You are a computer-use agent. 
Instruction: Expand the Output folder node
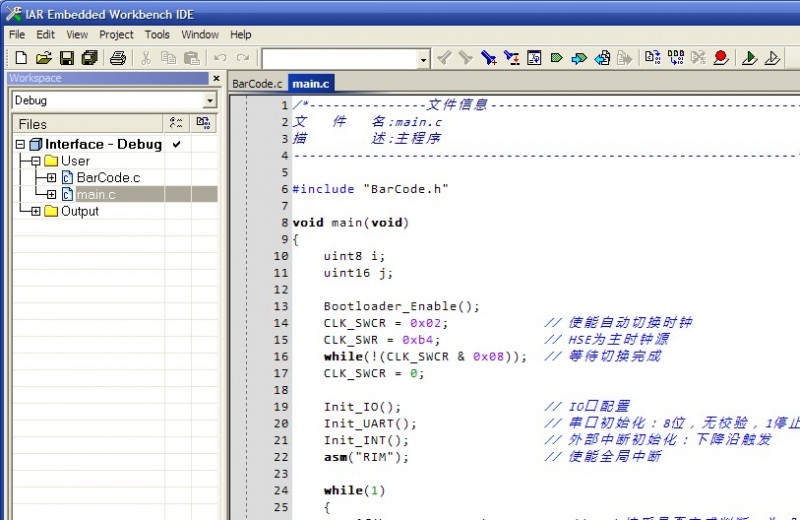(x=35, y=211)
